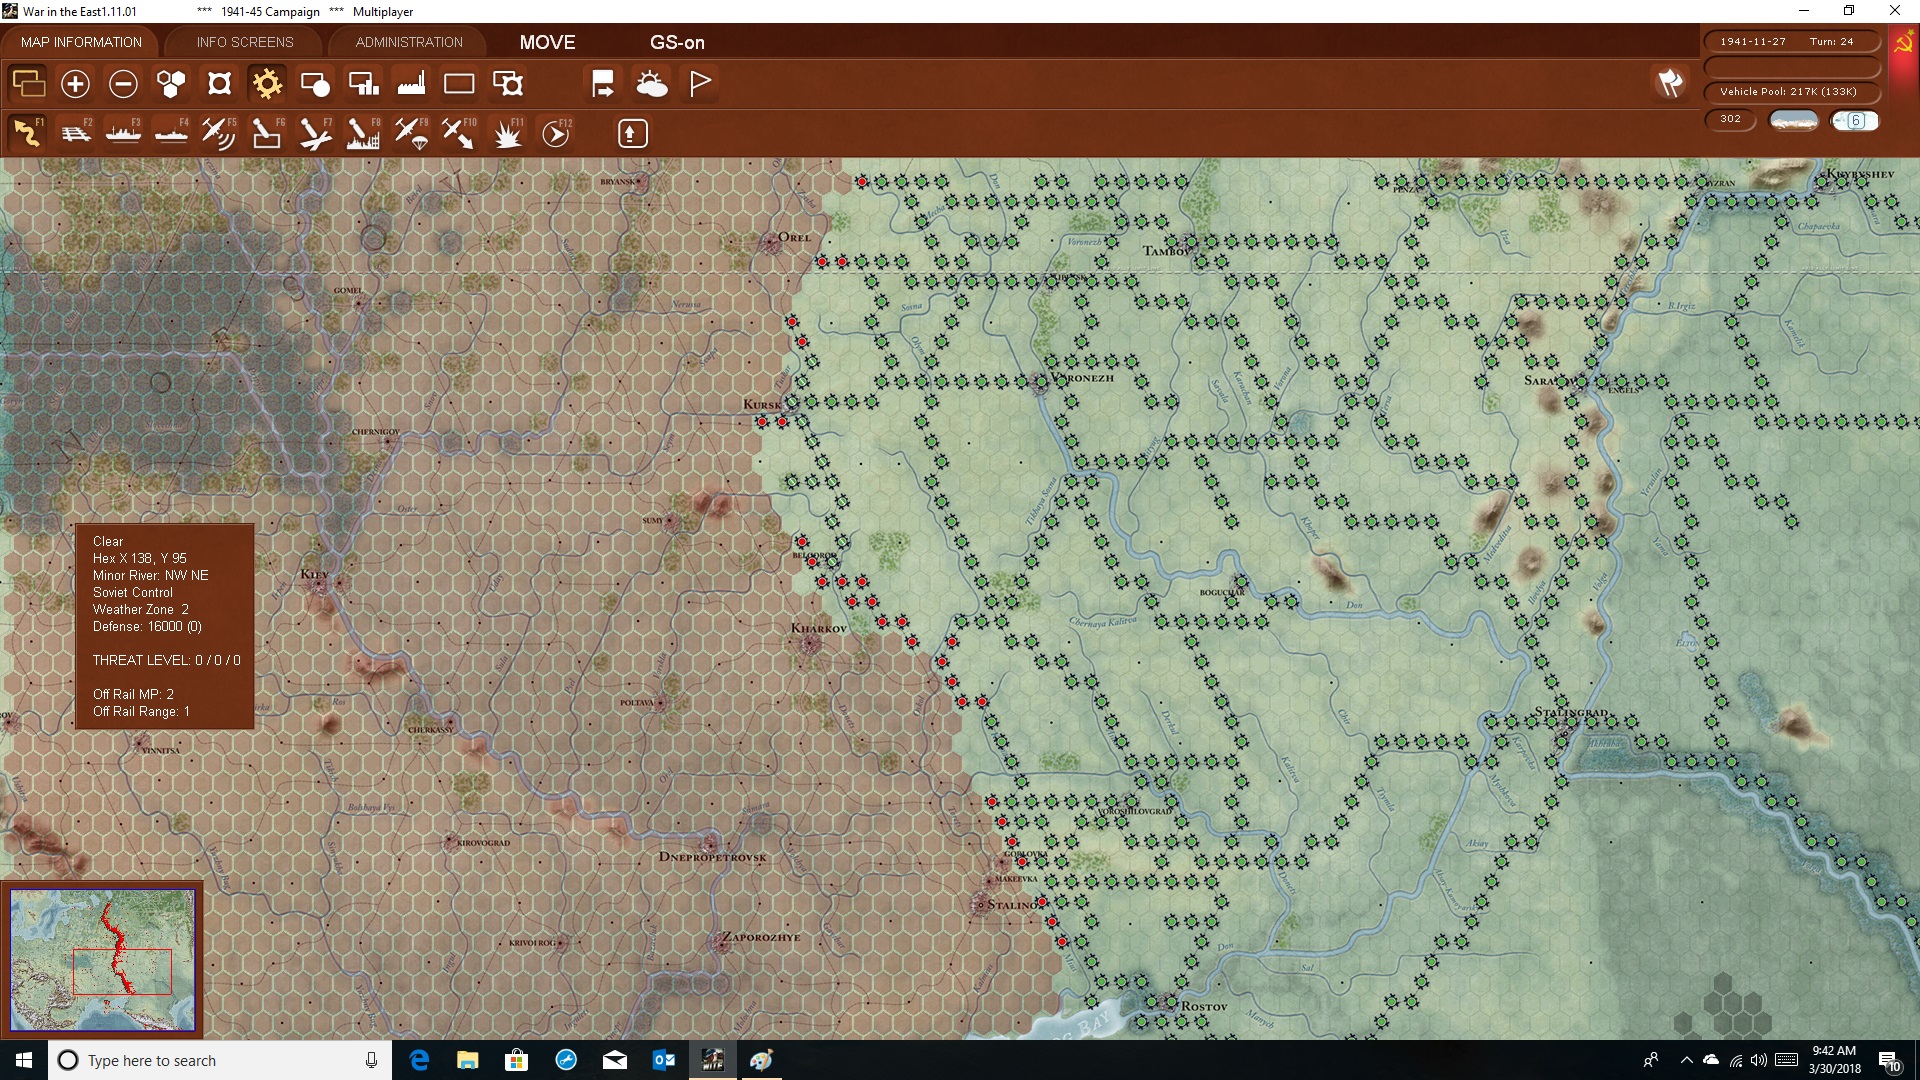The width and height of the screenshot is (1920, 1080).
Task: Select the F7 bomb airfield mode
Action: point(315,133)
